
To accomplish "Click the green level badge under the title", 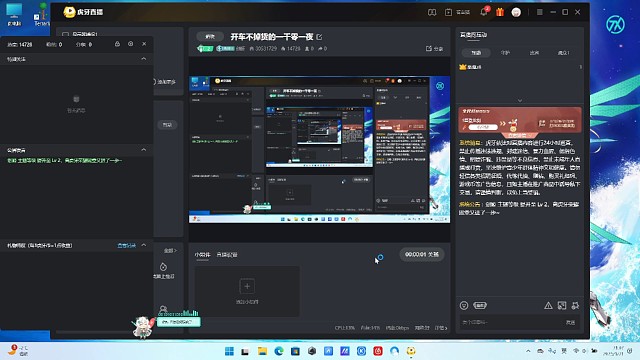I will point(205,49).
